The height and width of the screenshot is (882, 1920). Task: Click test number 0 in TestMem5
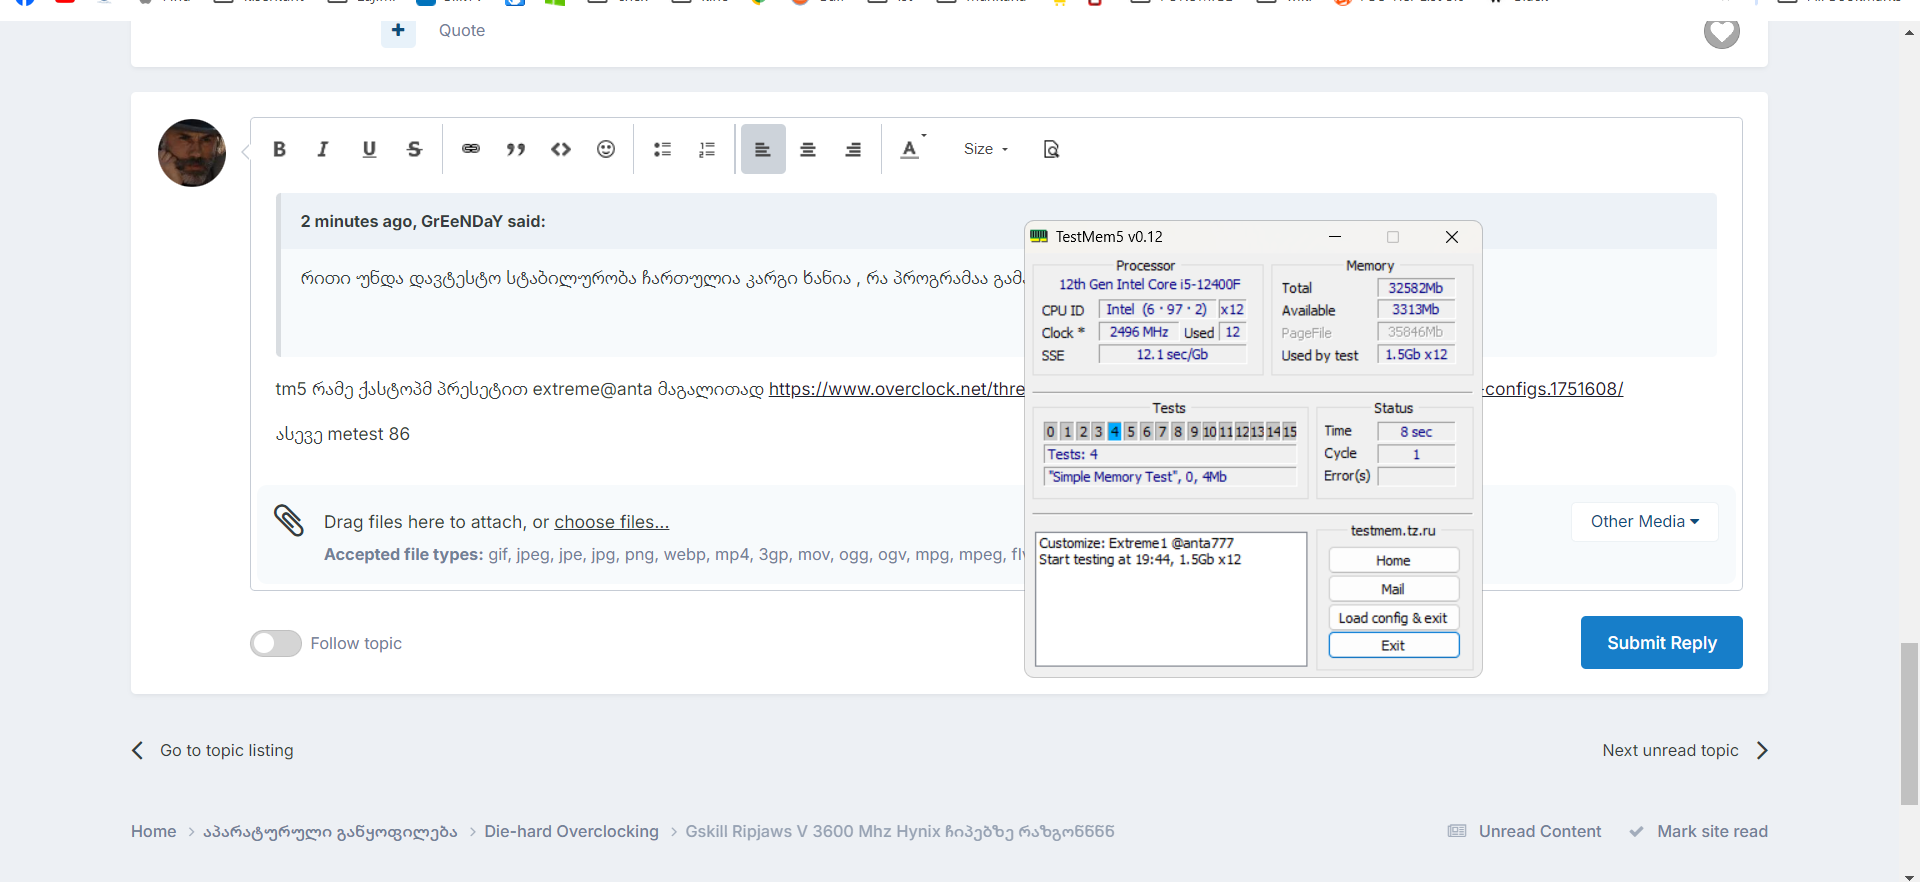click(x=1050, y=431)
